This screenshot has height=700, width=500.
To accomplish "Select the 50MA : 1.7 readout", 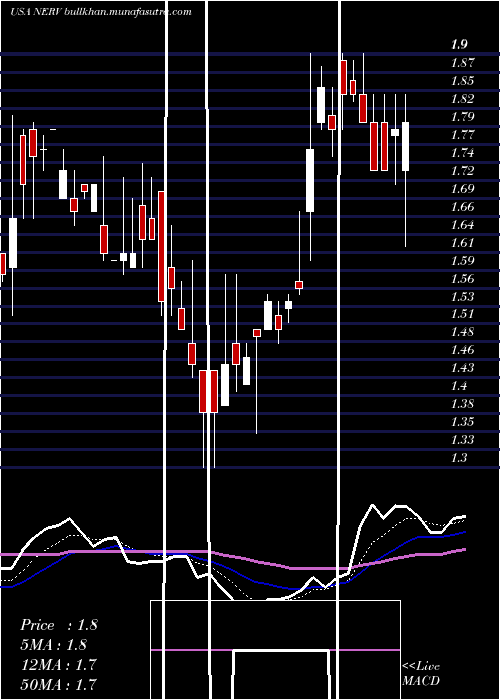I will coord(59,684).
